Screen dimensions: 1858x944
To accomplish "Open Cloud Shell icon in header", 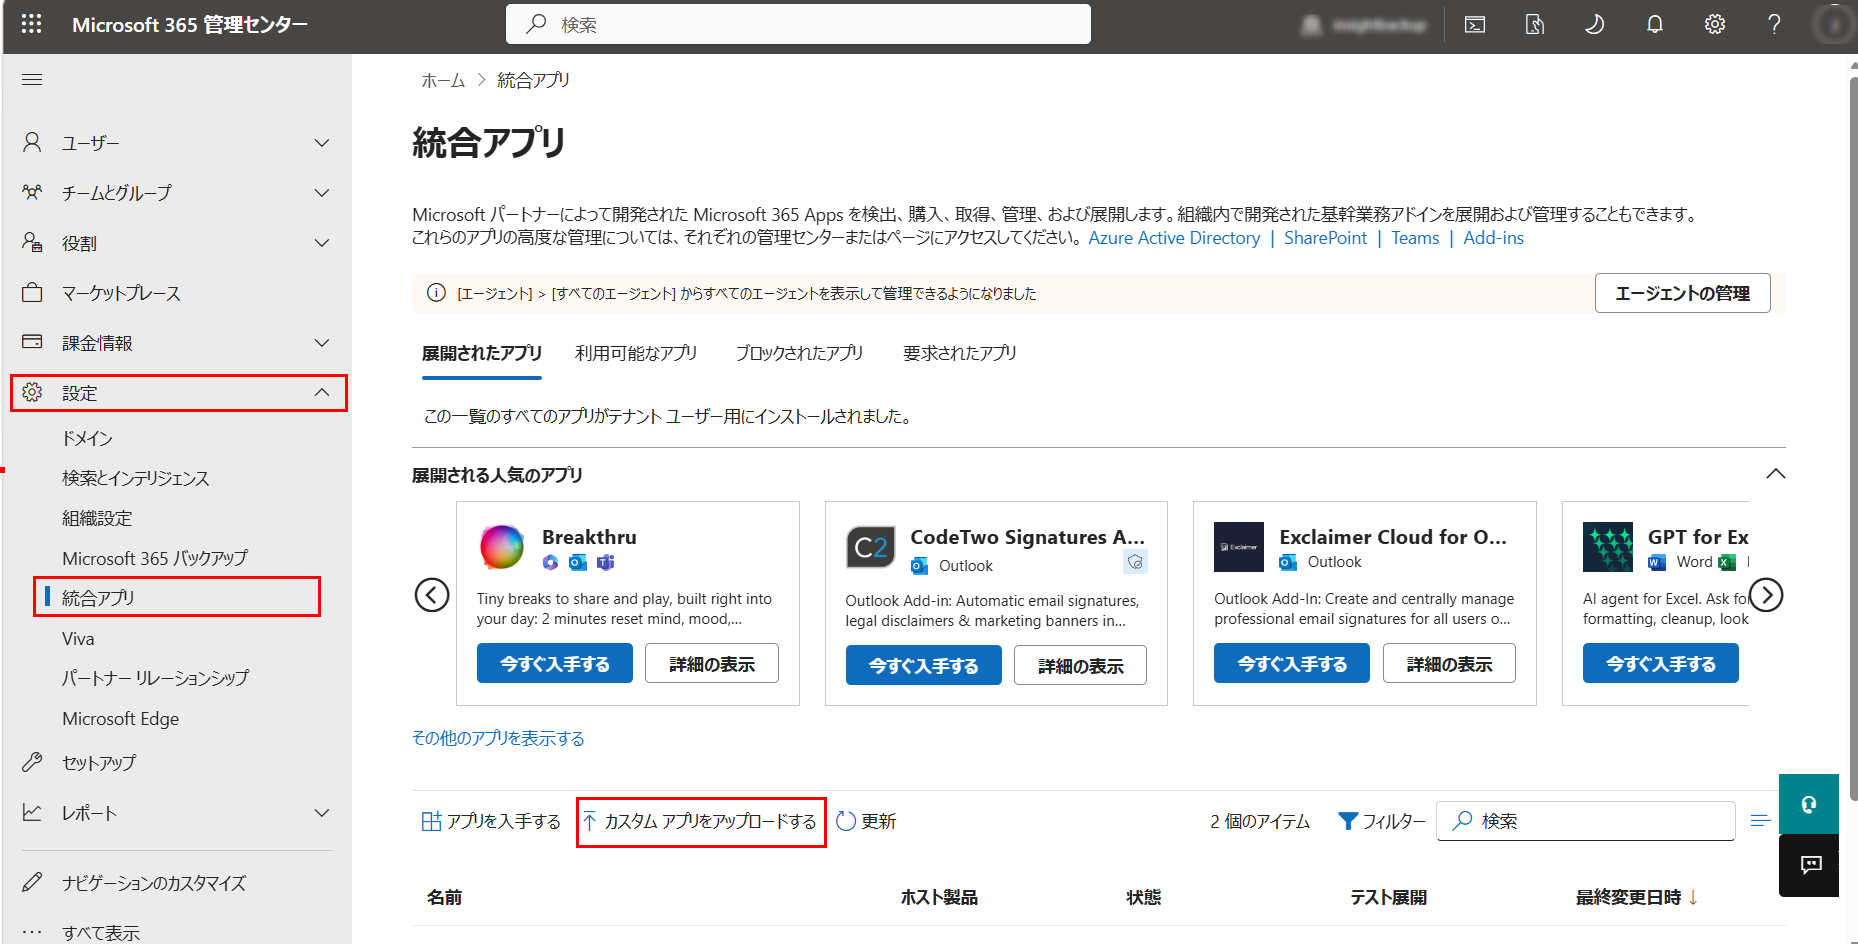I will (1475, 25).
